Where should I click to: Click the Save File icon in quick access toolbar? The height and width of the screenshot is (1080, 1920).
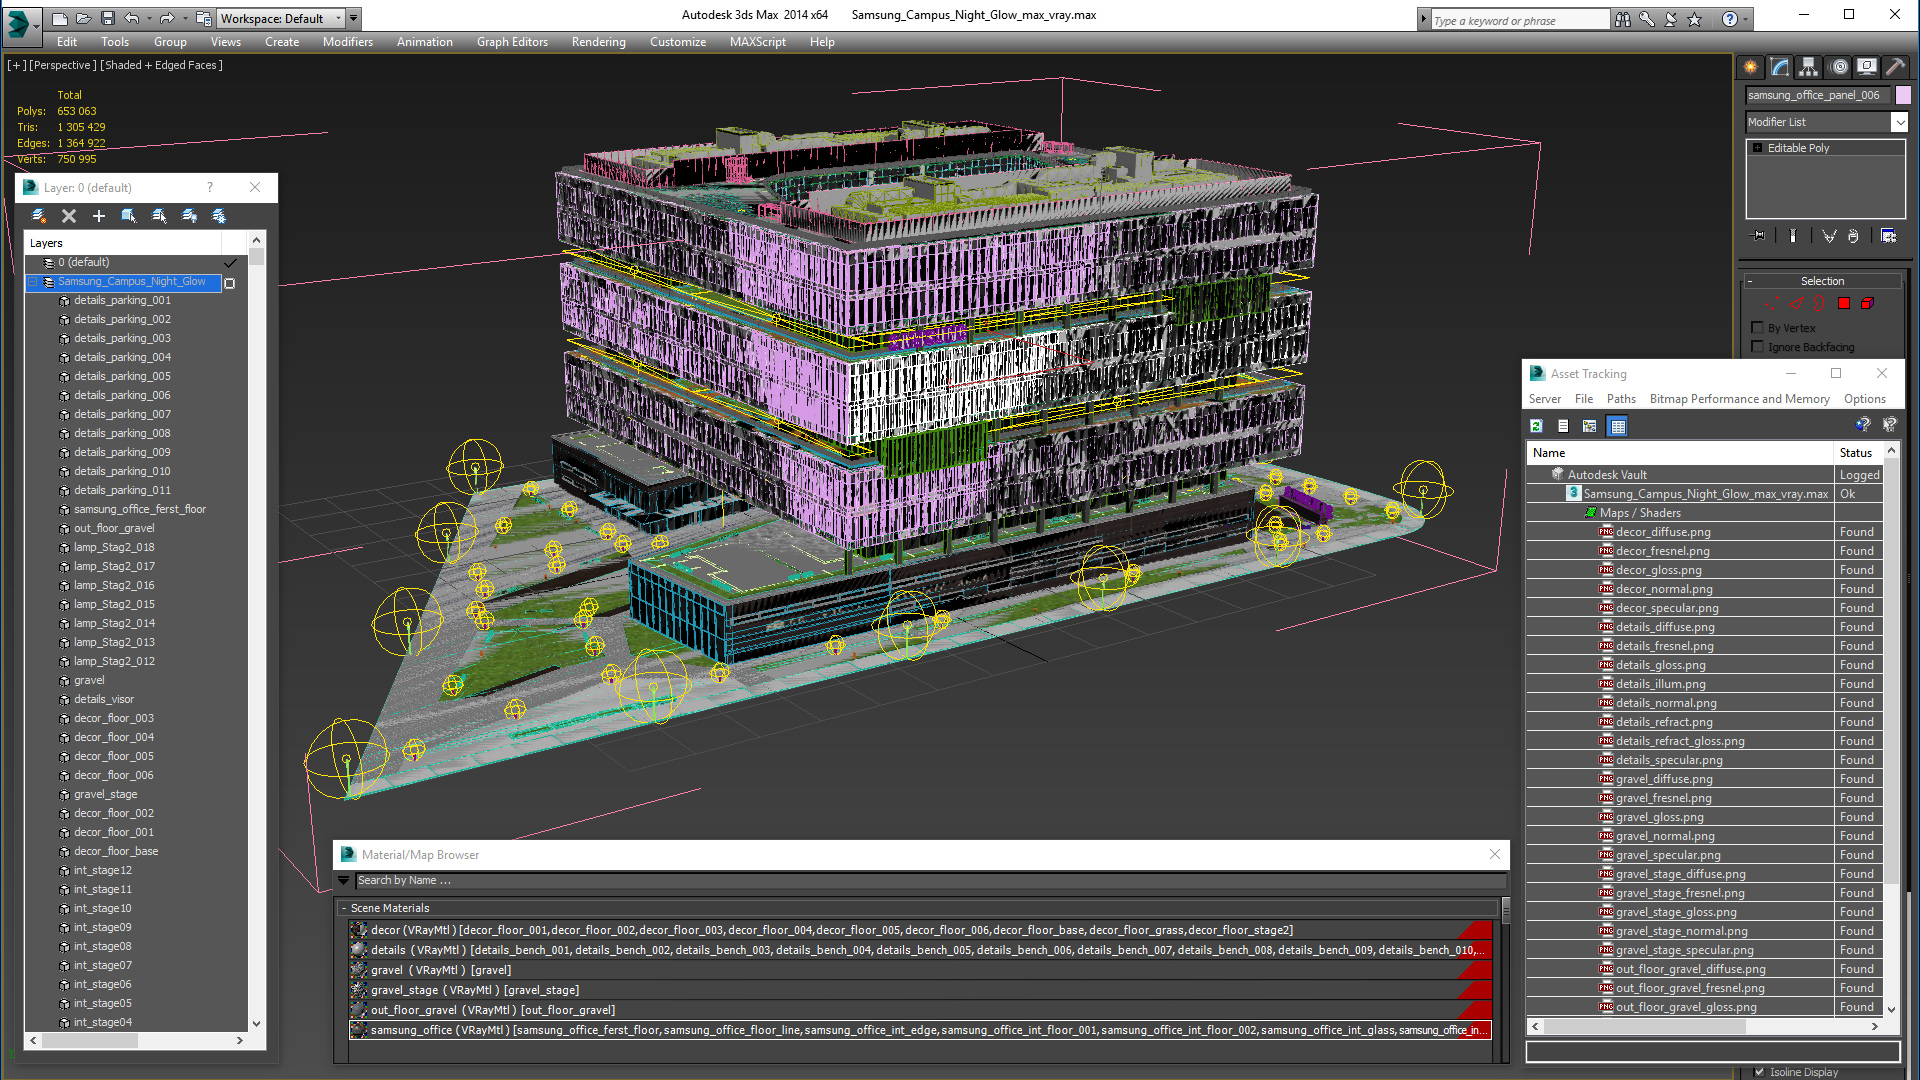pos(108,18)
